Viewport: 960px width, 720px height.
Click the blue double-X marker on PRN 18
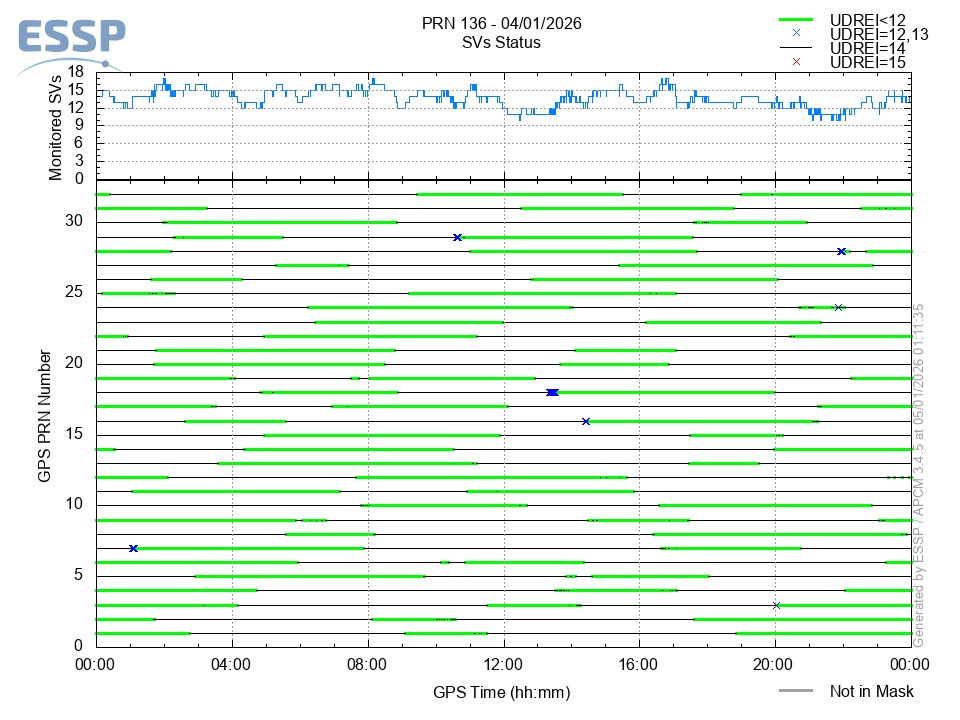coord(552,392)
